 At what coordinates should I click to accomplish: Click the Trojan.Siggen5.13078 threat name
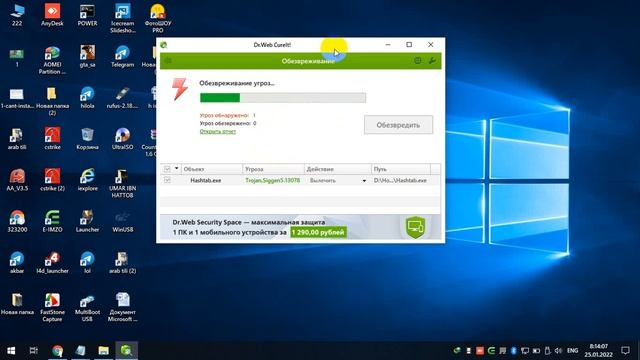tap(273, 180)
